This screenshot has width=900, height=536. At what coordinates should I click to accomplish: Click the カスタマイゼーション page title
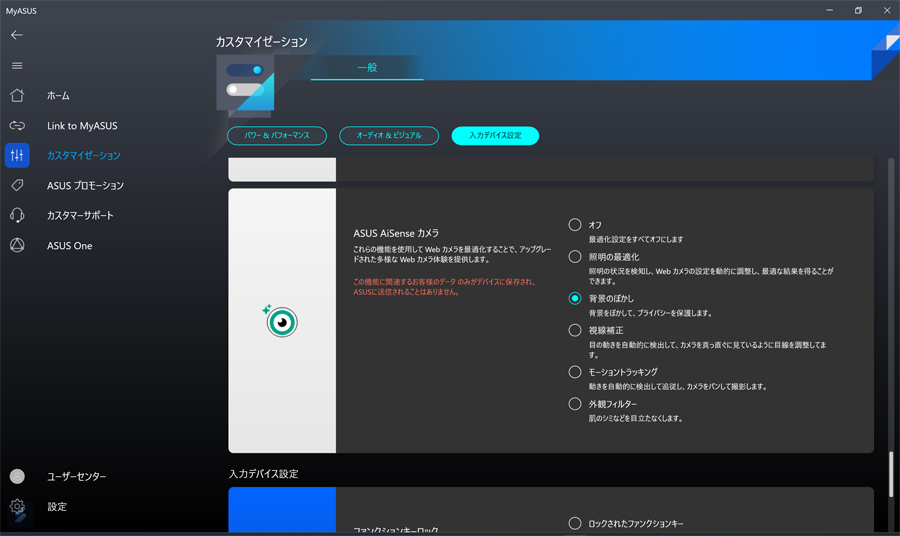(x=261, y=41)
